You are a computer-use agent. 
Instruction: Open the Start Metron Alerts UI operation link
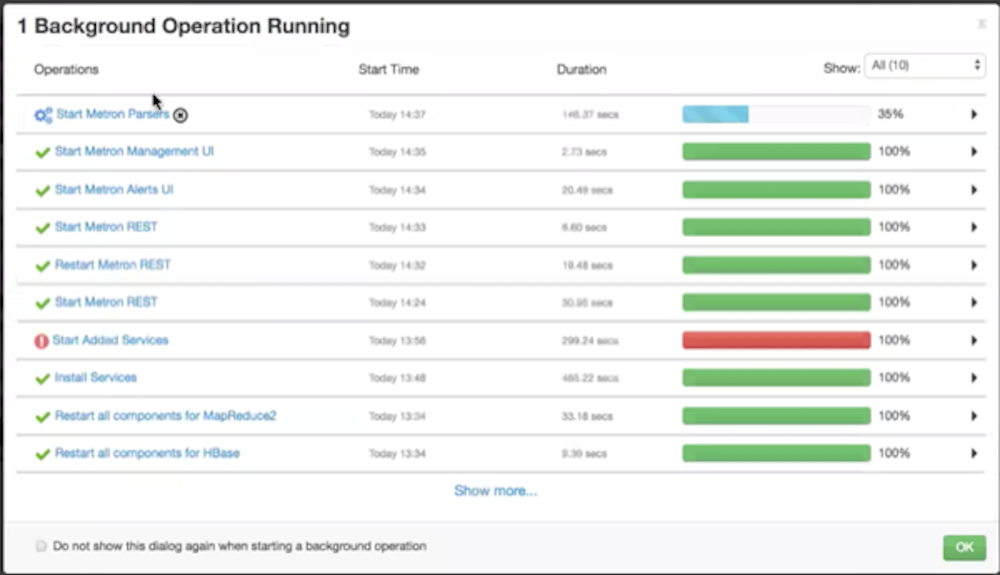[x=114, y=189]
